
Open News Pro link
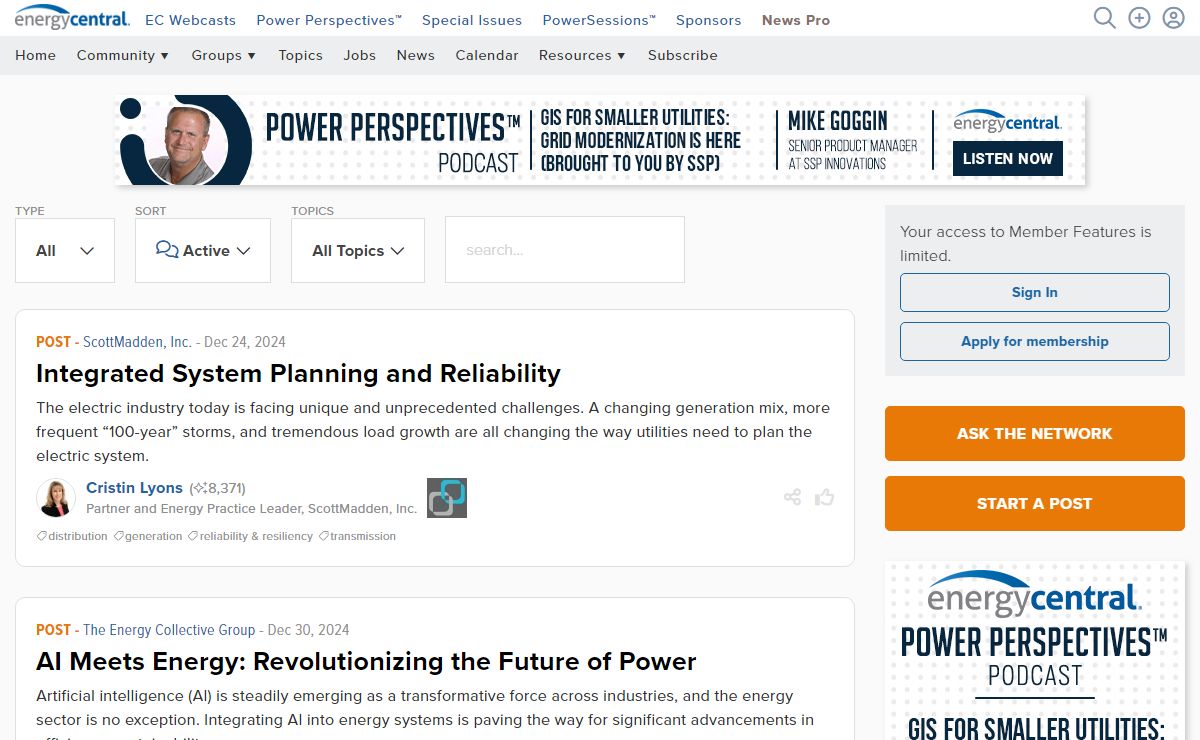796,20
